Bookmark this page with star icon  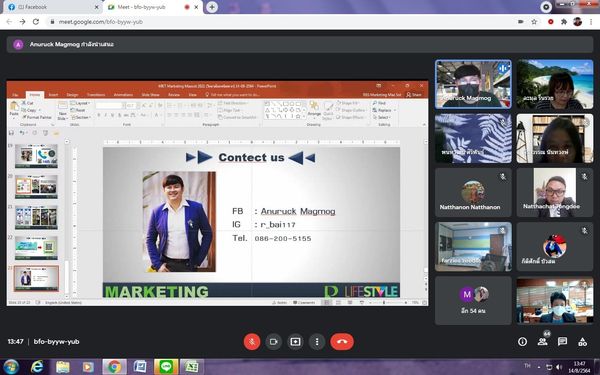534,22
